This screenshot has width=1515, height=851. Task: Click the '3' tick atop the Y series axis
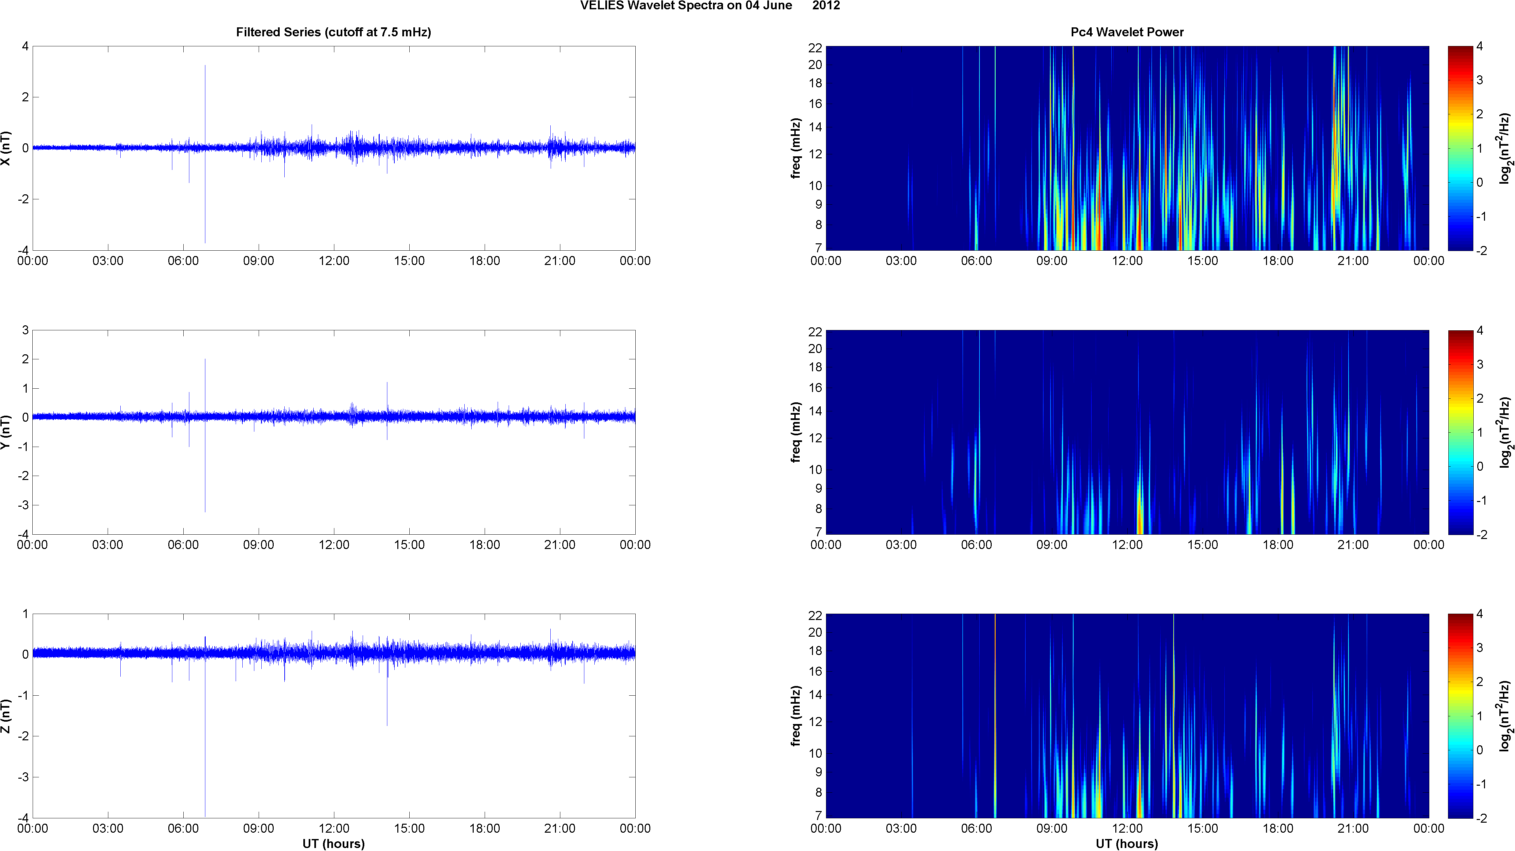(x=26, y=331)
